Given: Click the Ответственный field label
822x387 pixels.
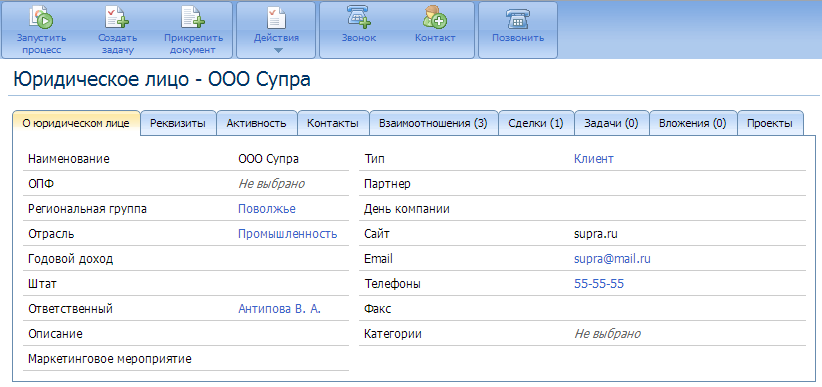Looking at the screenshot, I should (70, 309).
